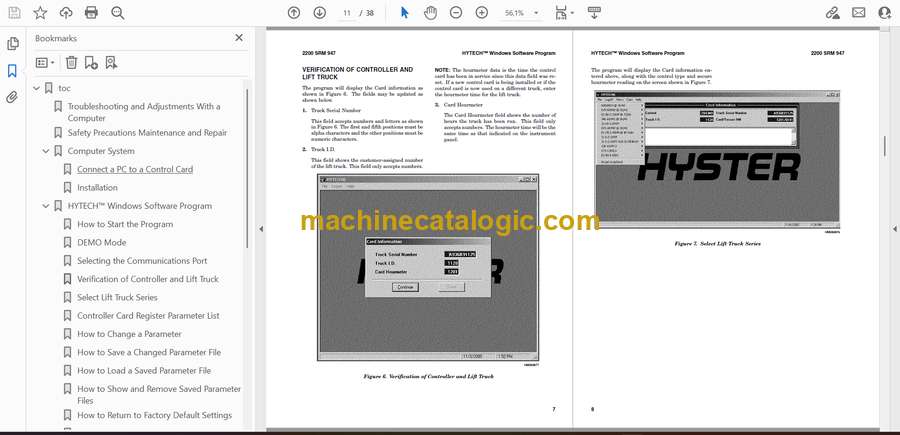
Task: Expand the right tools pane arrow
Action: tap(894, 229)
